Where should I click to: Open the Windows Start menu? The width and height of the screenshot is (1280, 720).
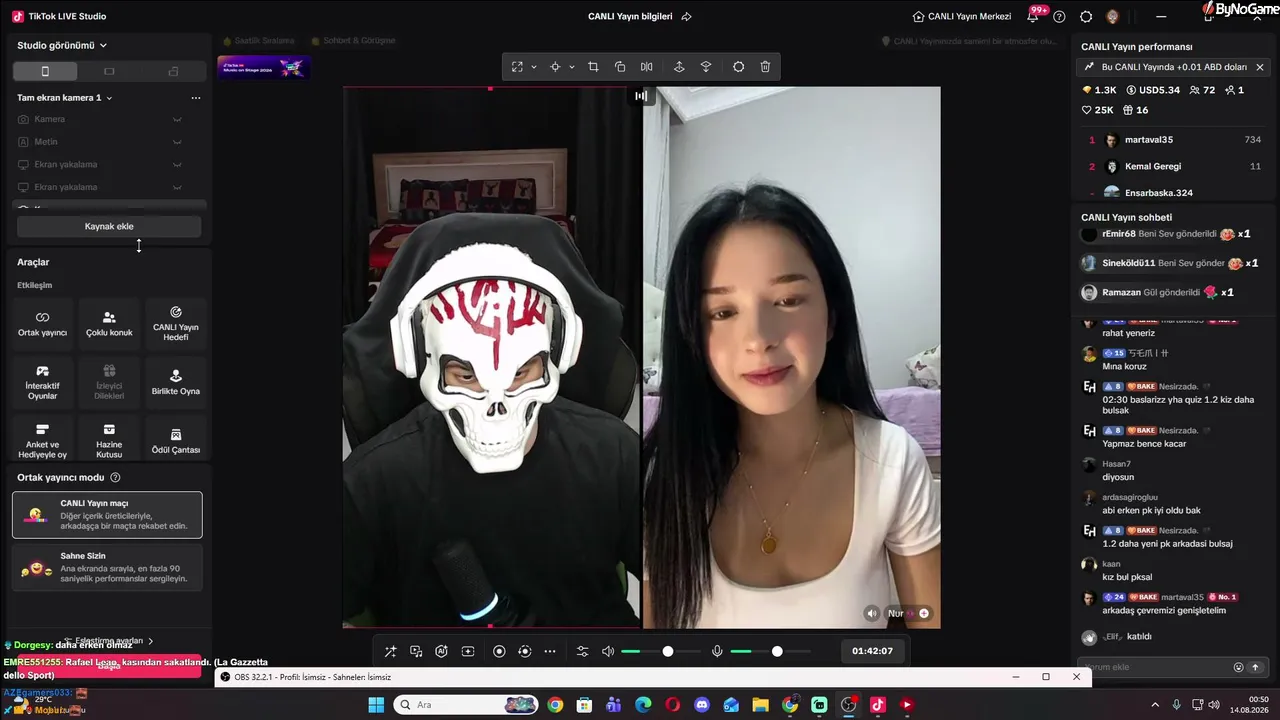click(376, 705)
